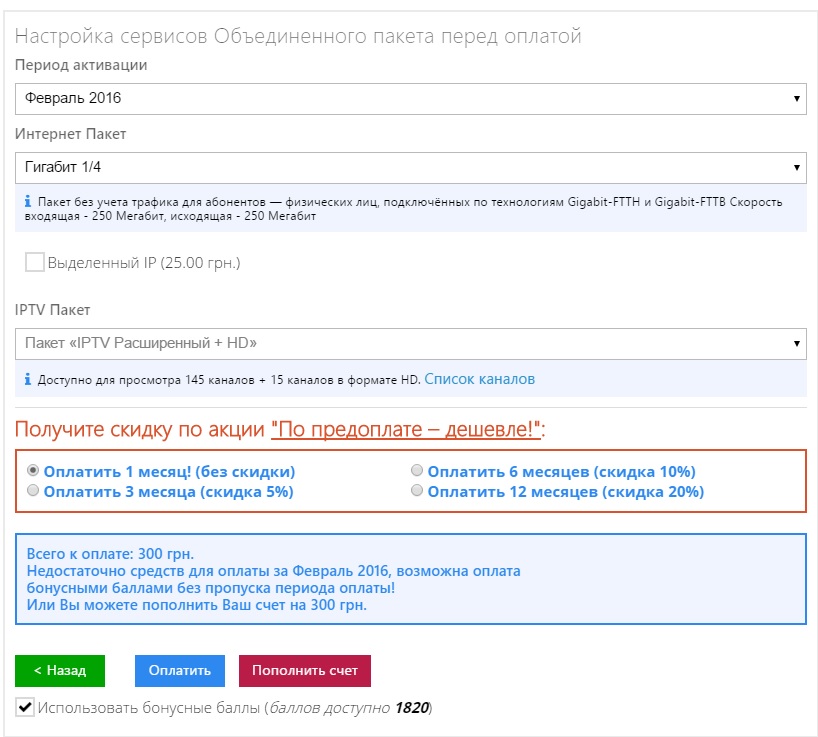Enable the Выделенный IP checkbox
Image resolution: width=818 pixels, height=737 pixels.
click(x=35, y=263)
